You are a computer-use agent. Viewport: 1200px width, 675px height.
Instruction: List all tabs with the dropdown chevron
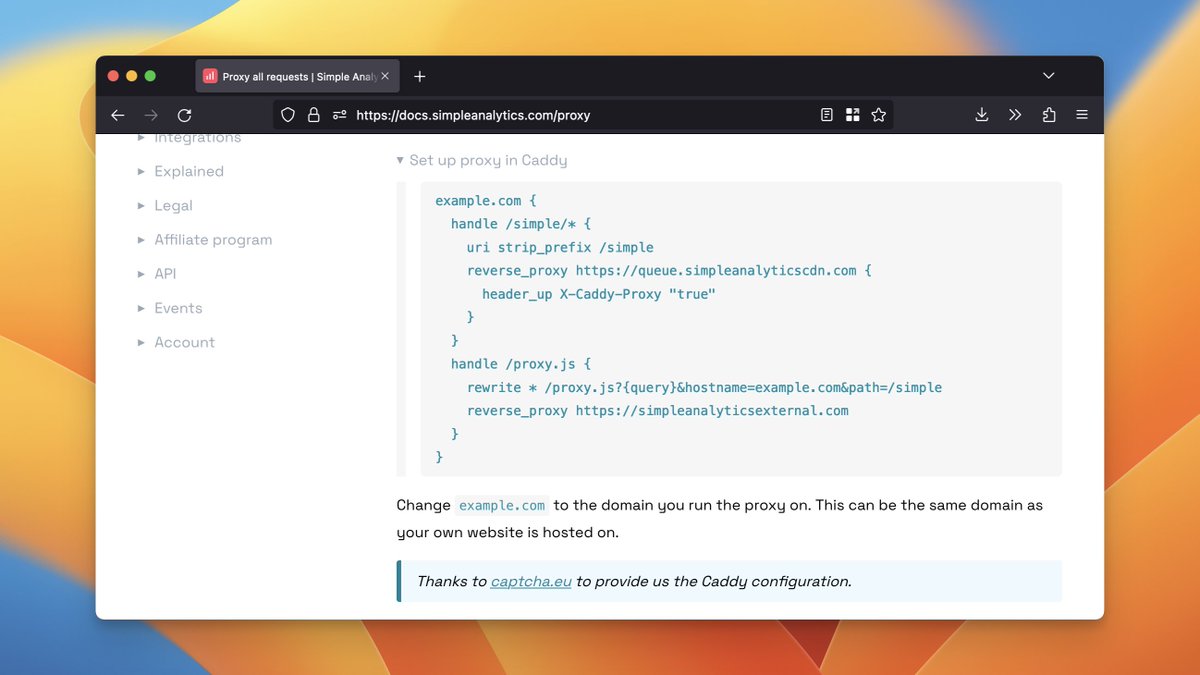1048,76
